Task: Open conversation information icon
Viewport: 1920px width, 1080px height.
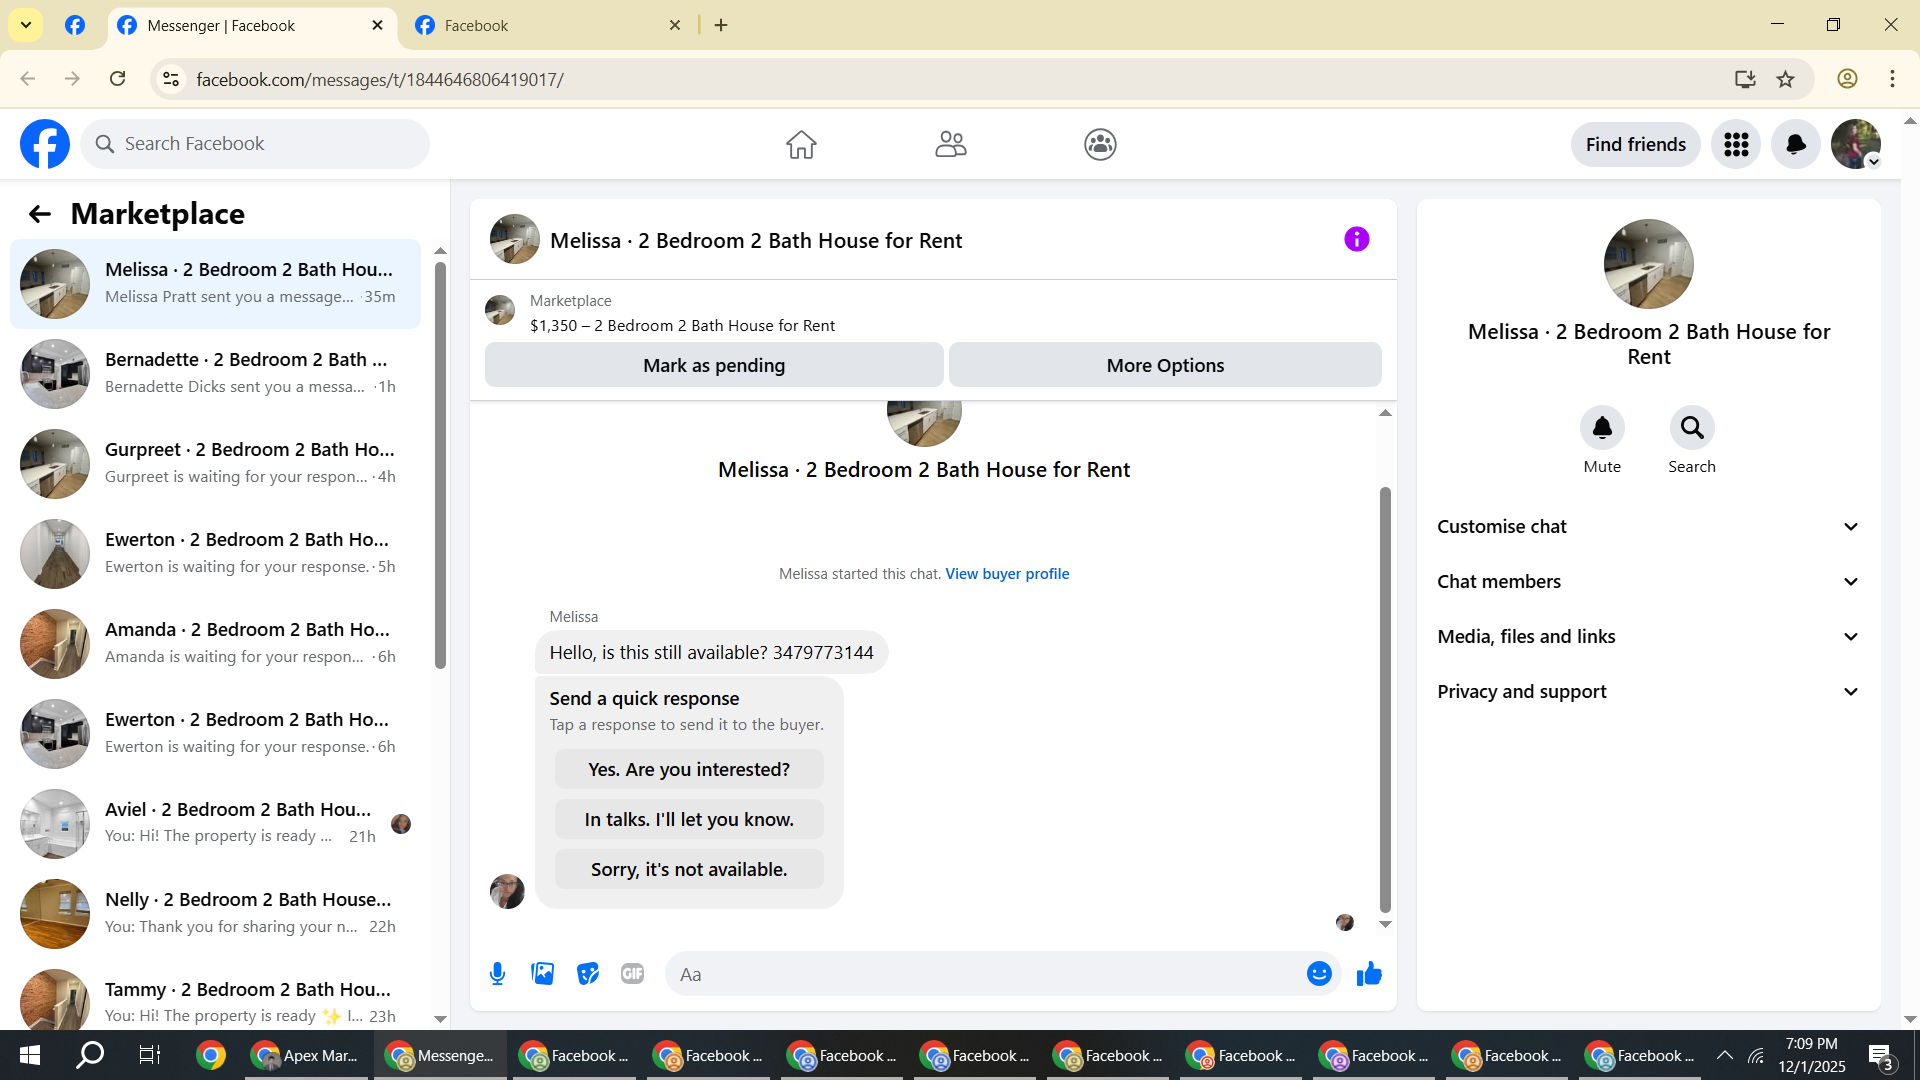Action: pos(1356,240)
